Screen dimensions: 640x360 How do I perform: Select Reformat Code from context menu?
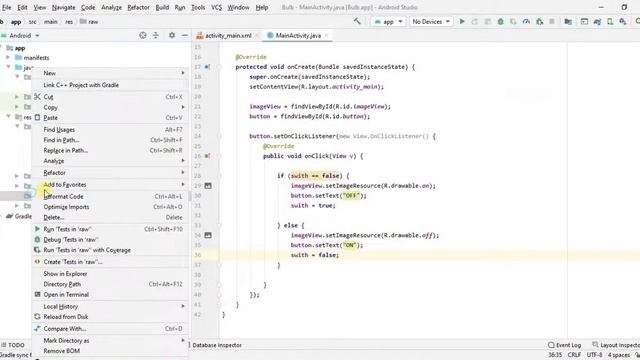110,196
